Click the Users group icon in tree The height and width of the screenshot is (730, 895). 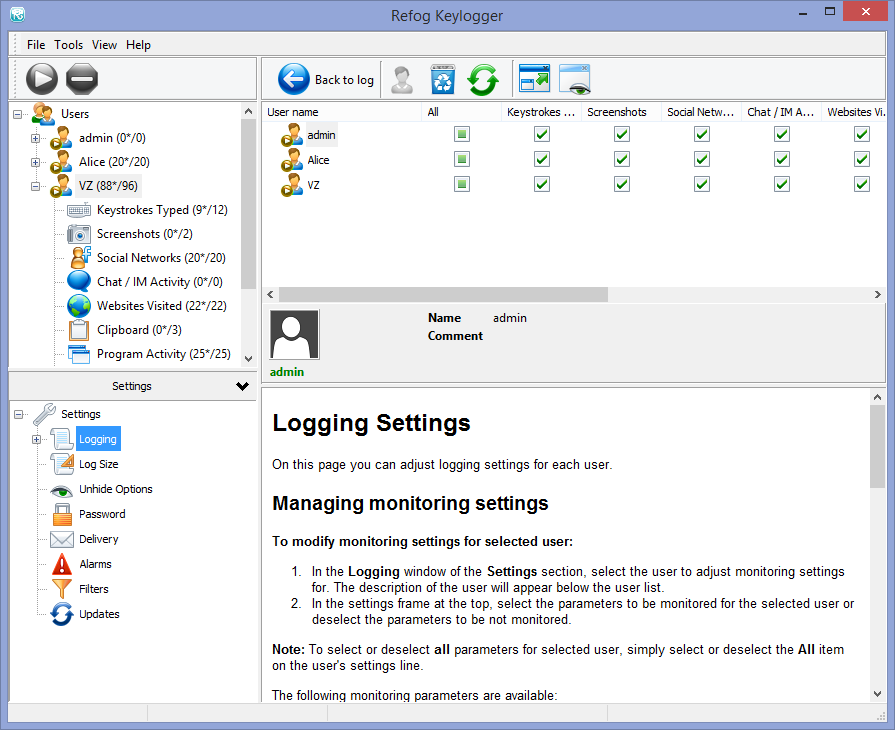43,114
